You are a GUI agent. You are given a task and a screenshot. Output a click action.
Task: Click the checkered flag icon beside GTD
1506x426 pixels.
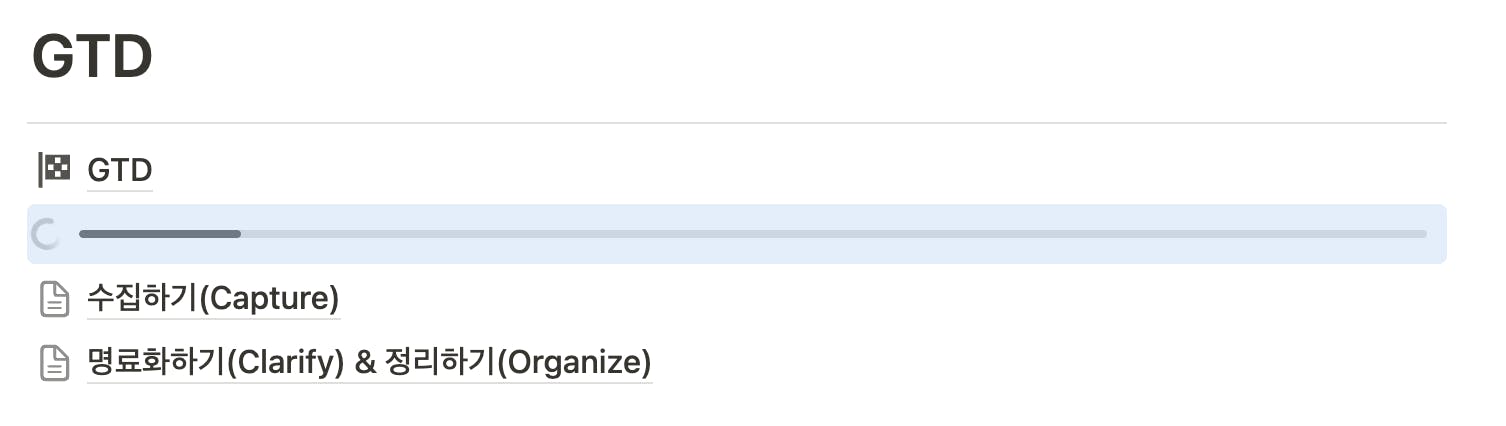point(54,170)
